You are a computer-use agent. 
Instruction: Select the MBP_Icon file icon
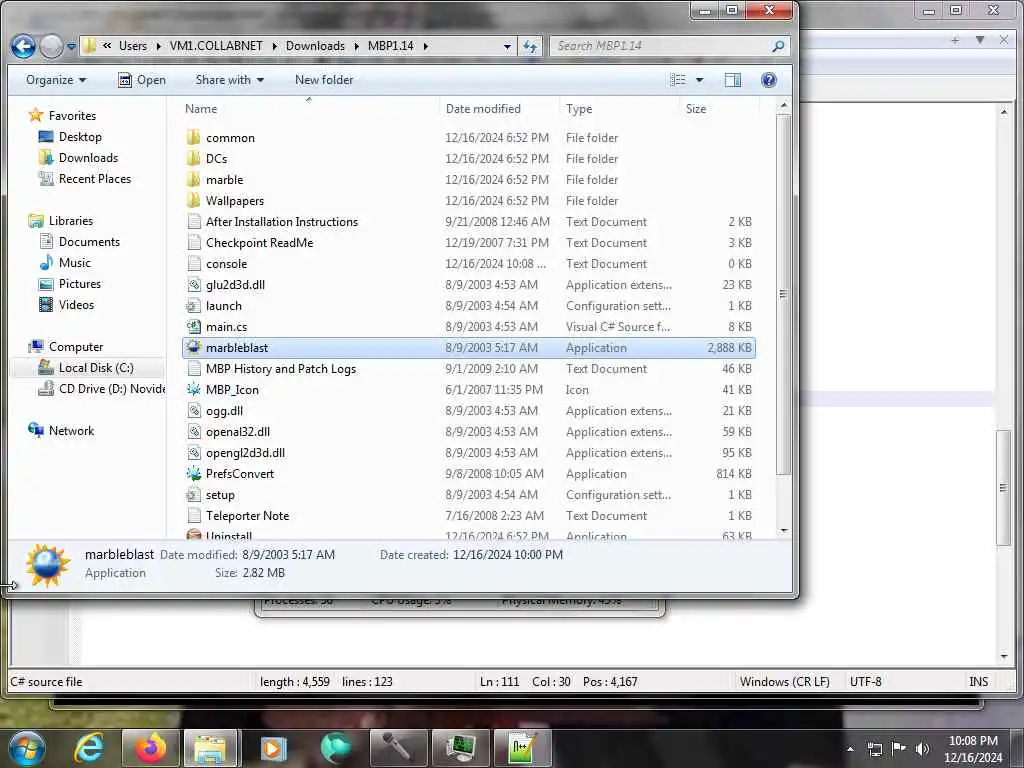pyautogui.click(x=193, y=389)
